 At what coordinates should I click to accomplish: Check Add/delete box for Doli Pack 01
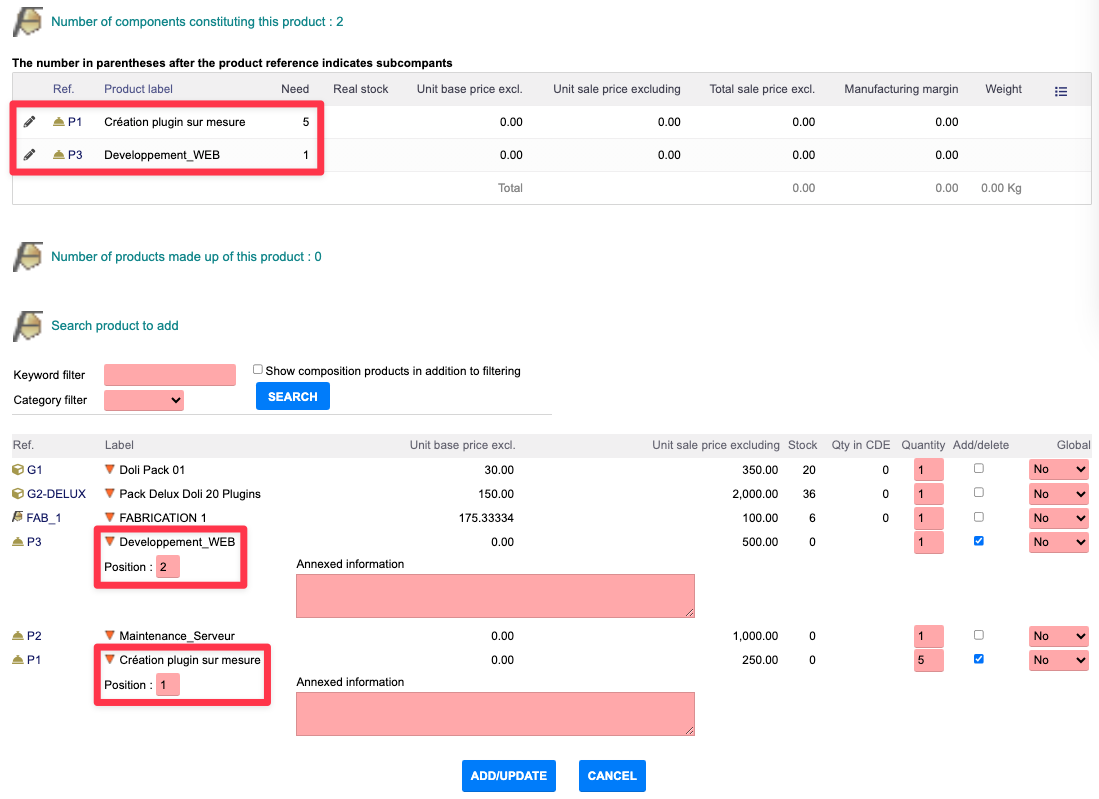(978, 468)
